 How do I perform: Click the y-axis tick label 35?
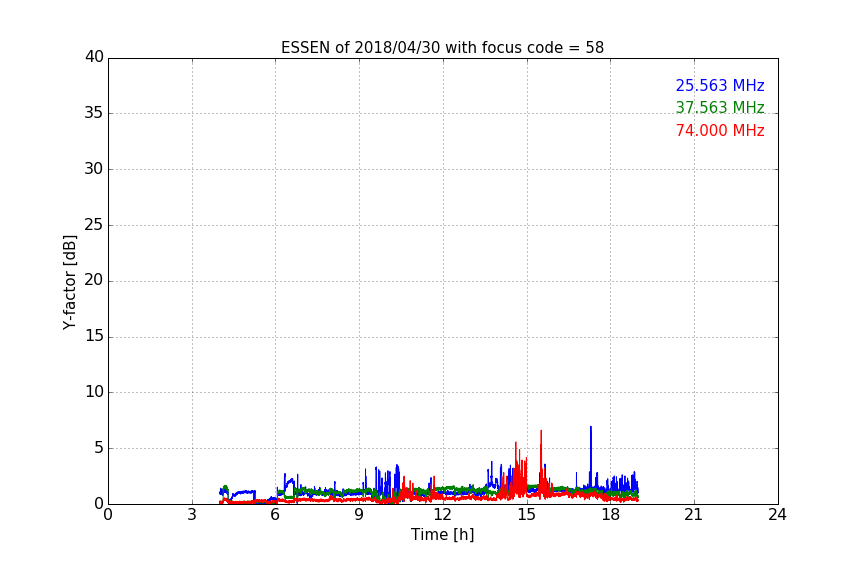click(x=94, y=113)
